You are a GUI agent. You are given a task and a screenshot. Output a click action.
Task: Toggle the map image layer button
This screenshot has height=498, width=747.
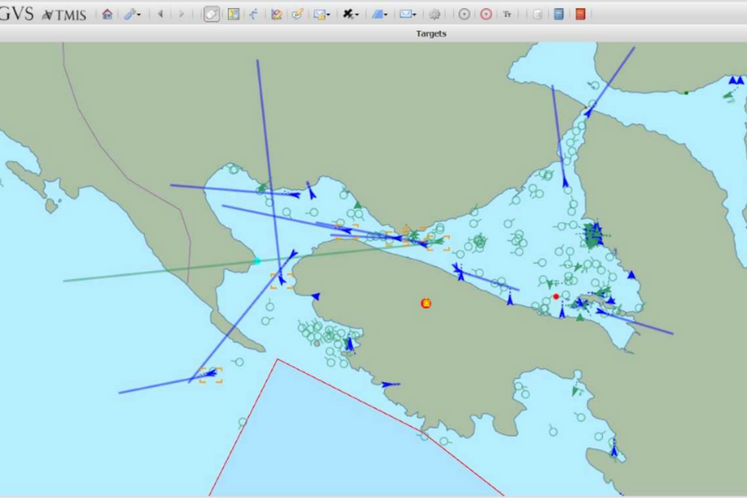(233, 14)
